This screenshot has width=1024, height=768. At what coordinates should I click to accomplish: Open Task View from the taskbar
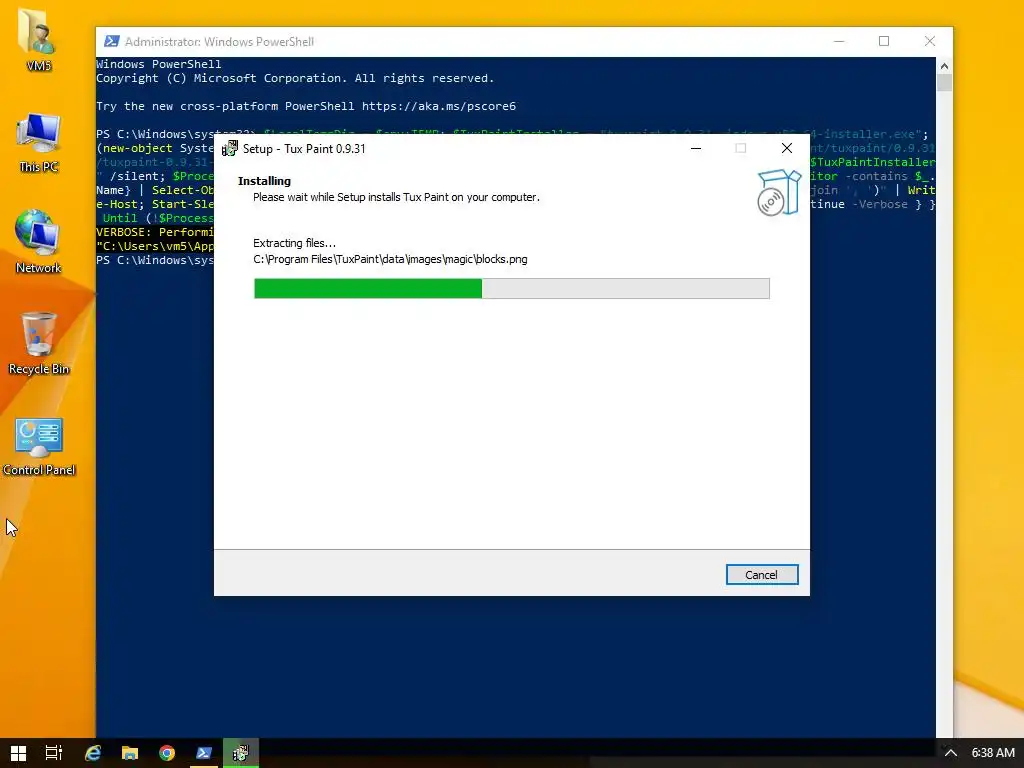(54, 753)
